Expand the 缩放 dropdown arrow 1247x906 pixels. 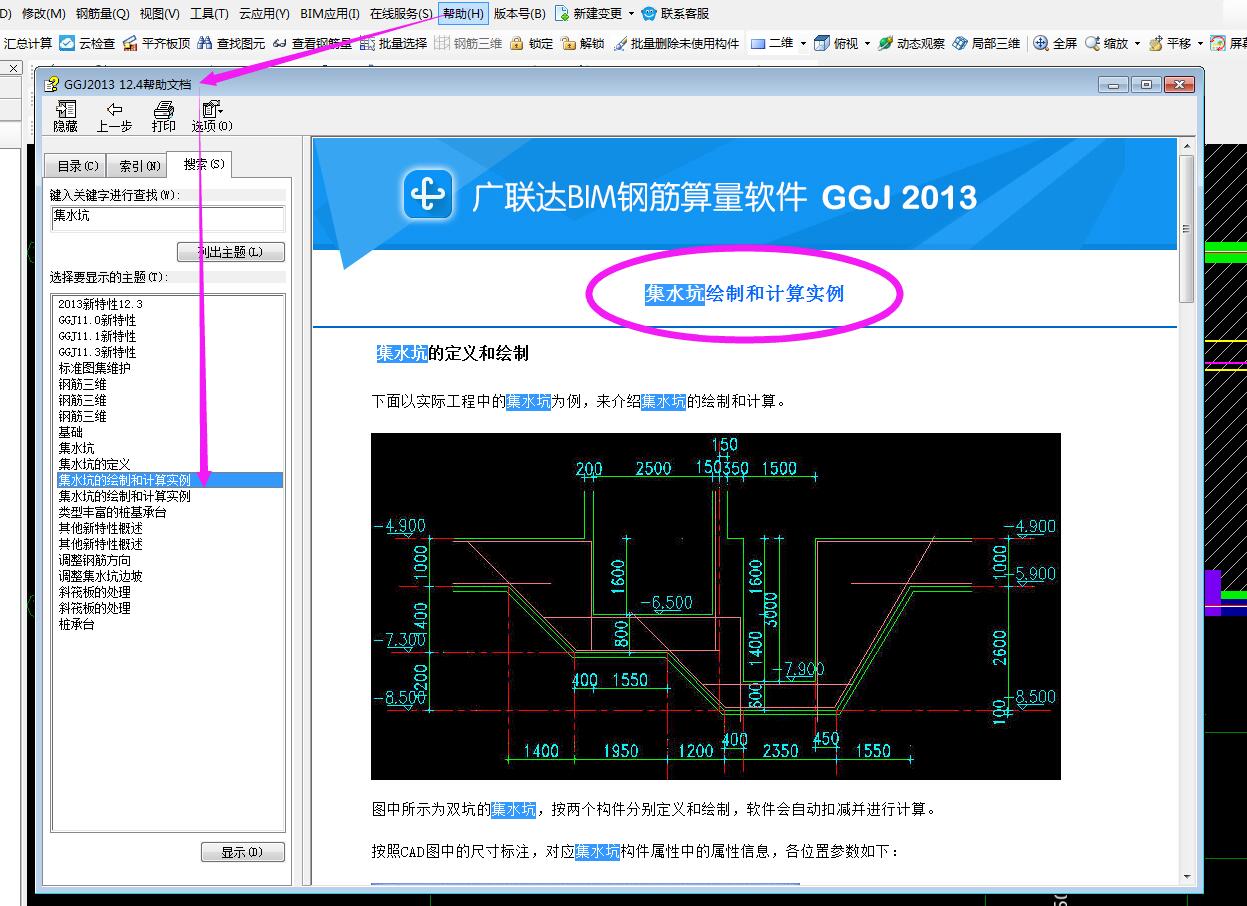coord(1137,43)
